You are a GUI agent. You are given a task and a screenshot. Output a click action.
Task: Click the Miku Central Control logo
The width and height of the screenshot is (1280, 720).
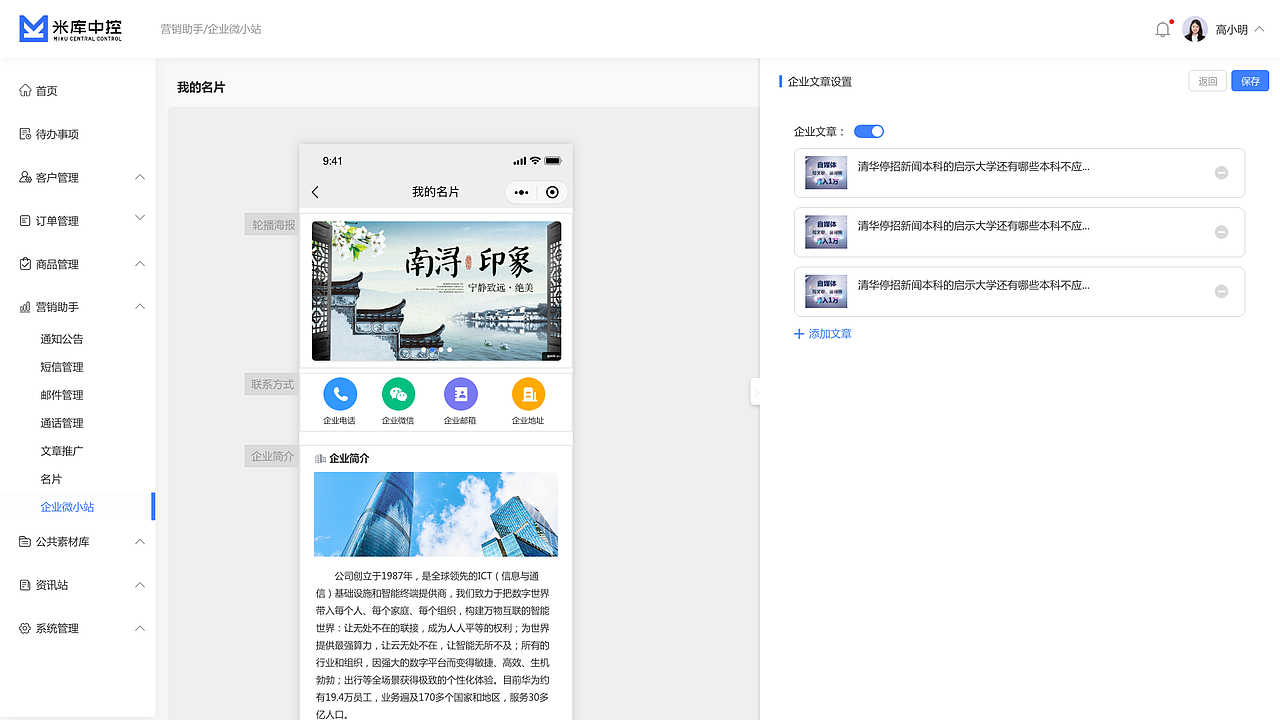click(71, 29)
